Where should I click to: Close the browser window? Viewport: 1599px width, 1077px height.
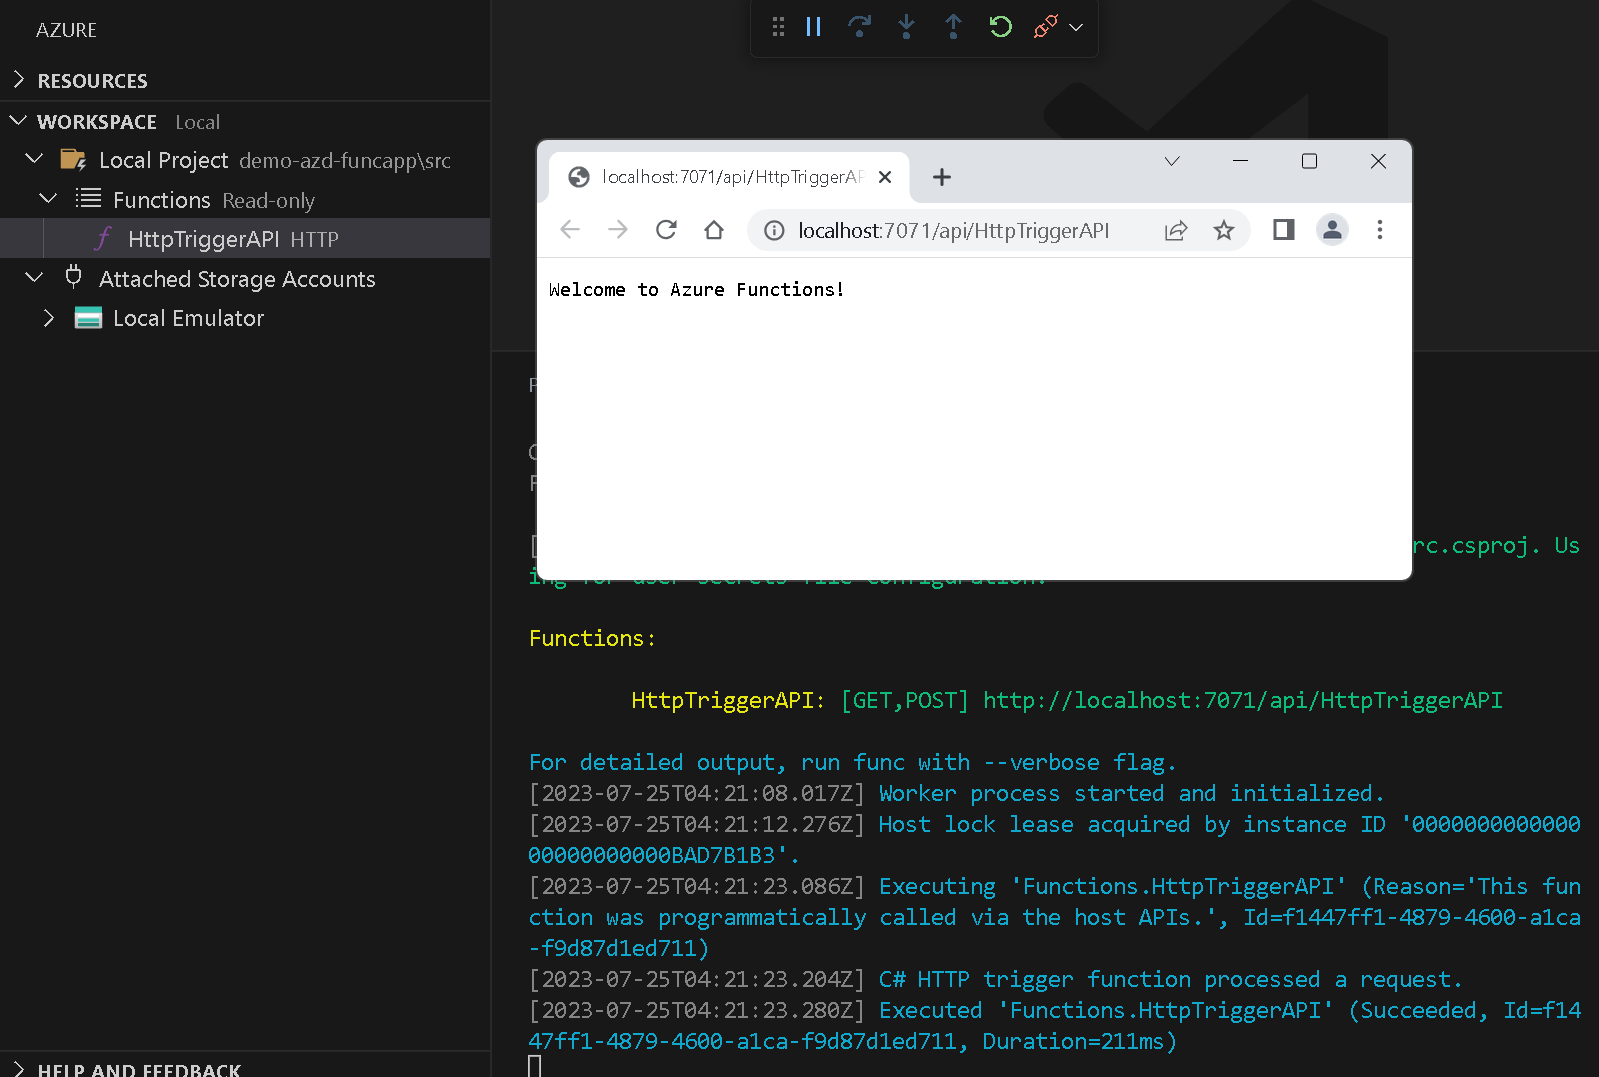[x=1378, y=161]
